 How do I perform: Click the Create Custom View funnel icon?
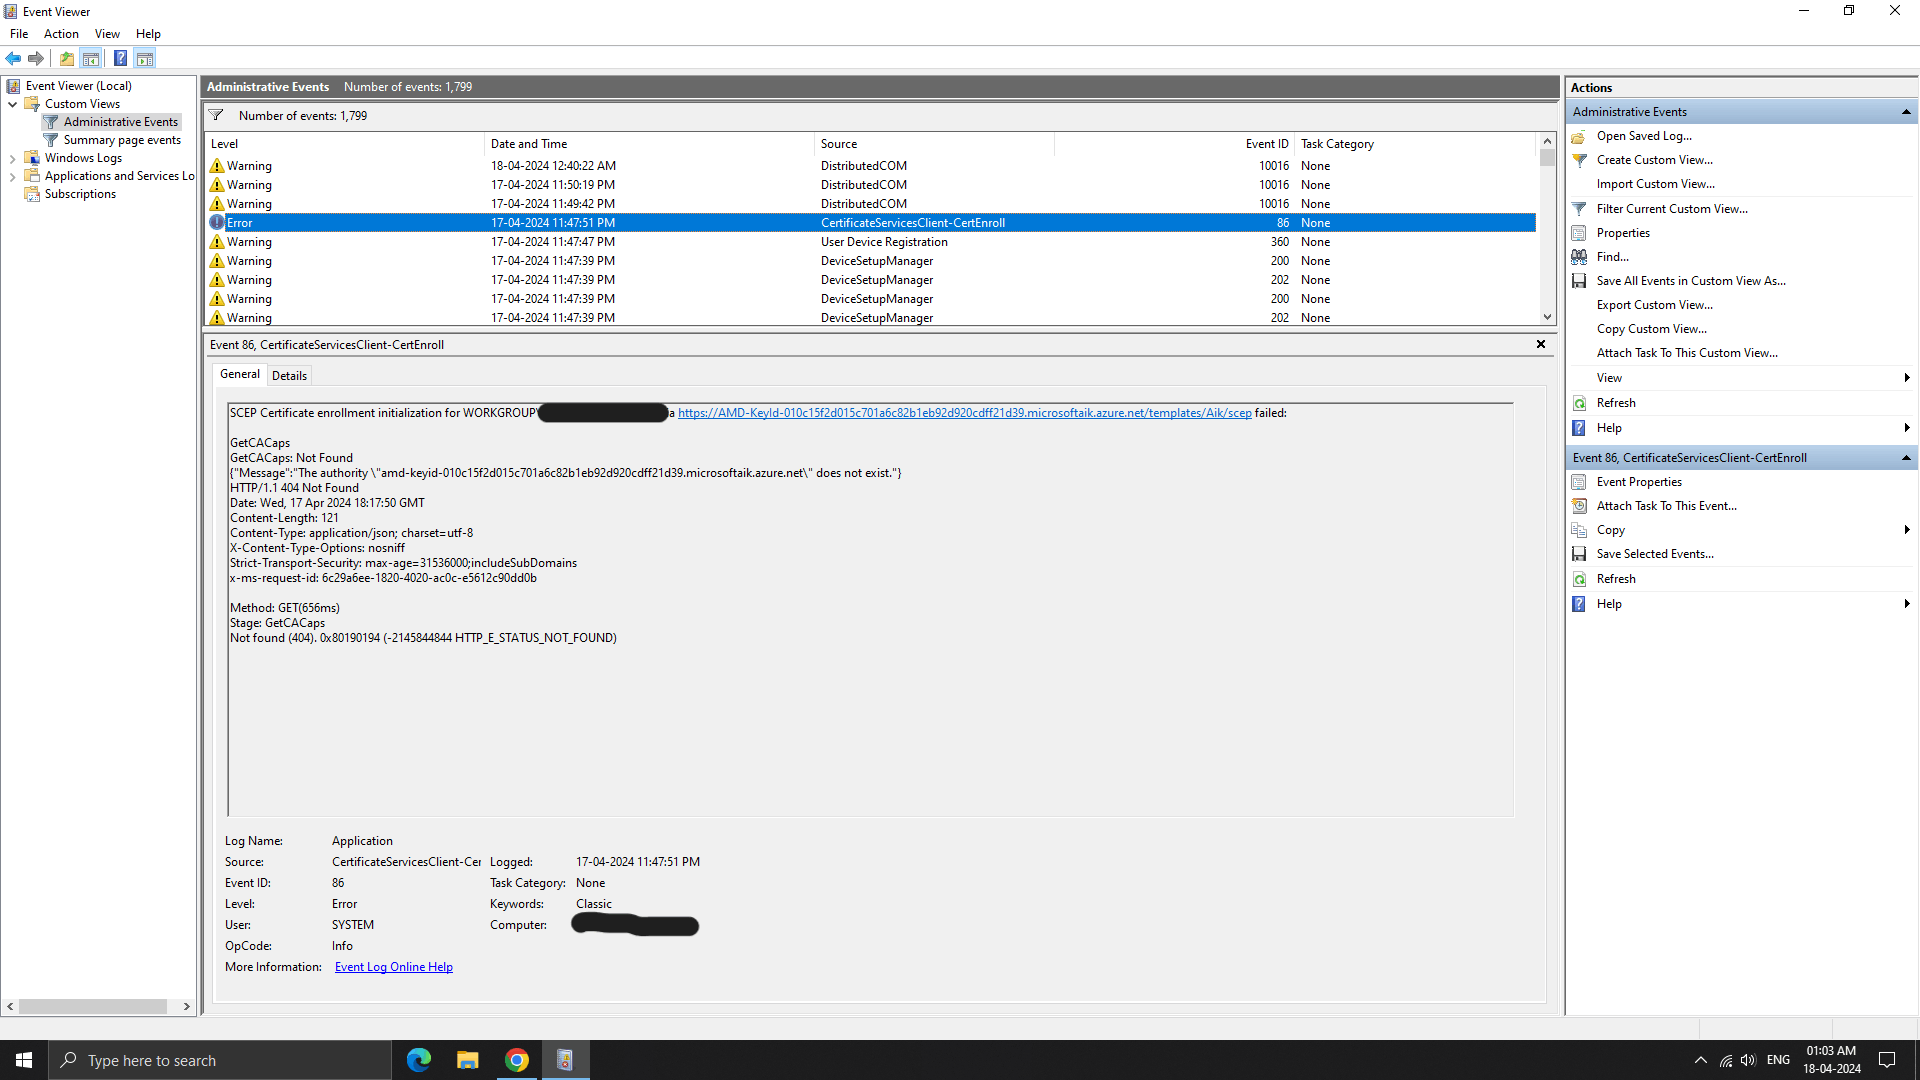pos(1579,160)
